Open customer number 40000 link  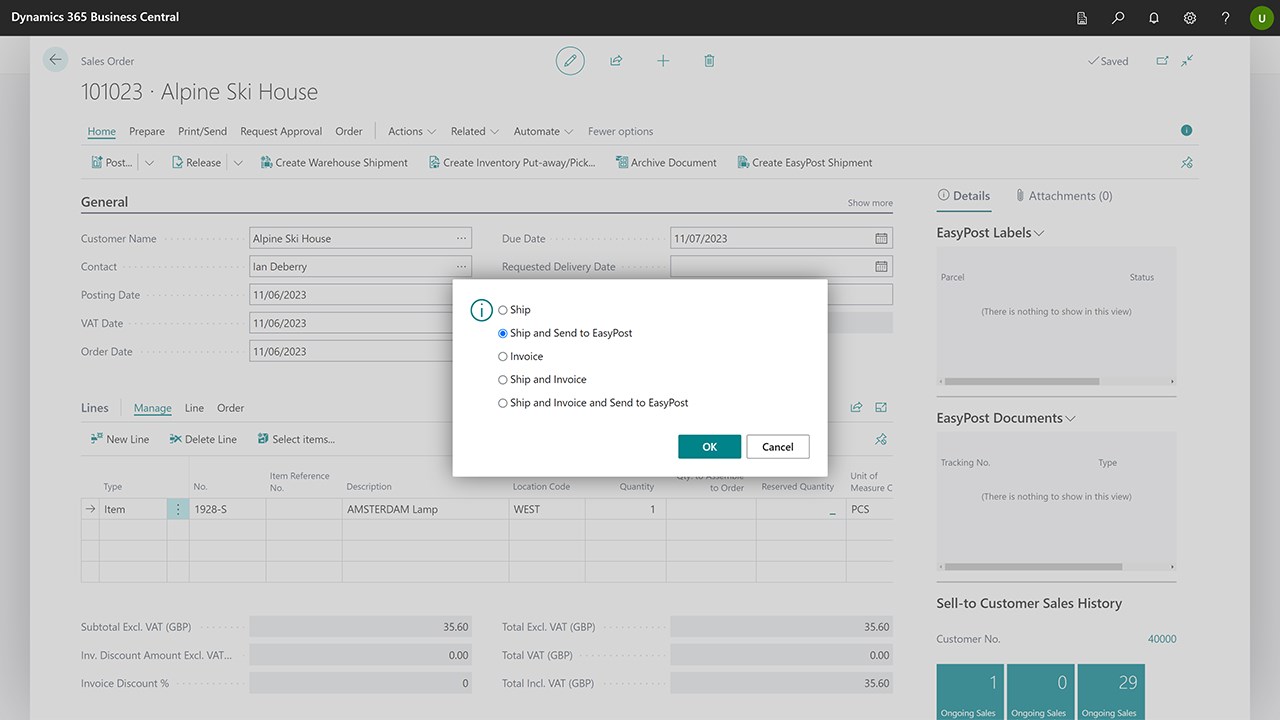pos(1162,639)
